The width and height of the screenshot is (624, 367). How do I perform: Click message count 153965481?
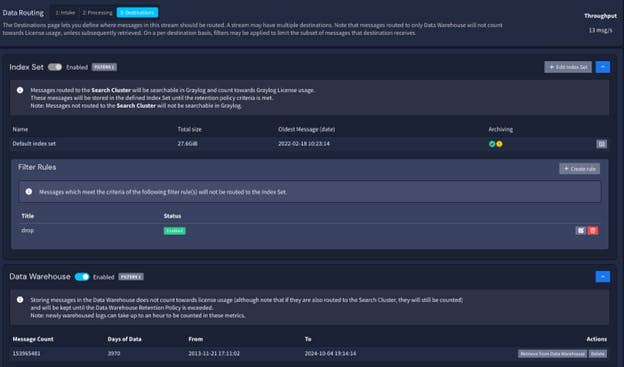[26, 353]
